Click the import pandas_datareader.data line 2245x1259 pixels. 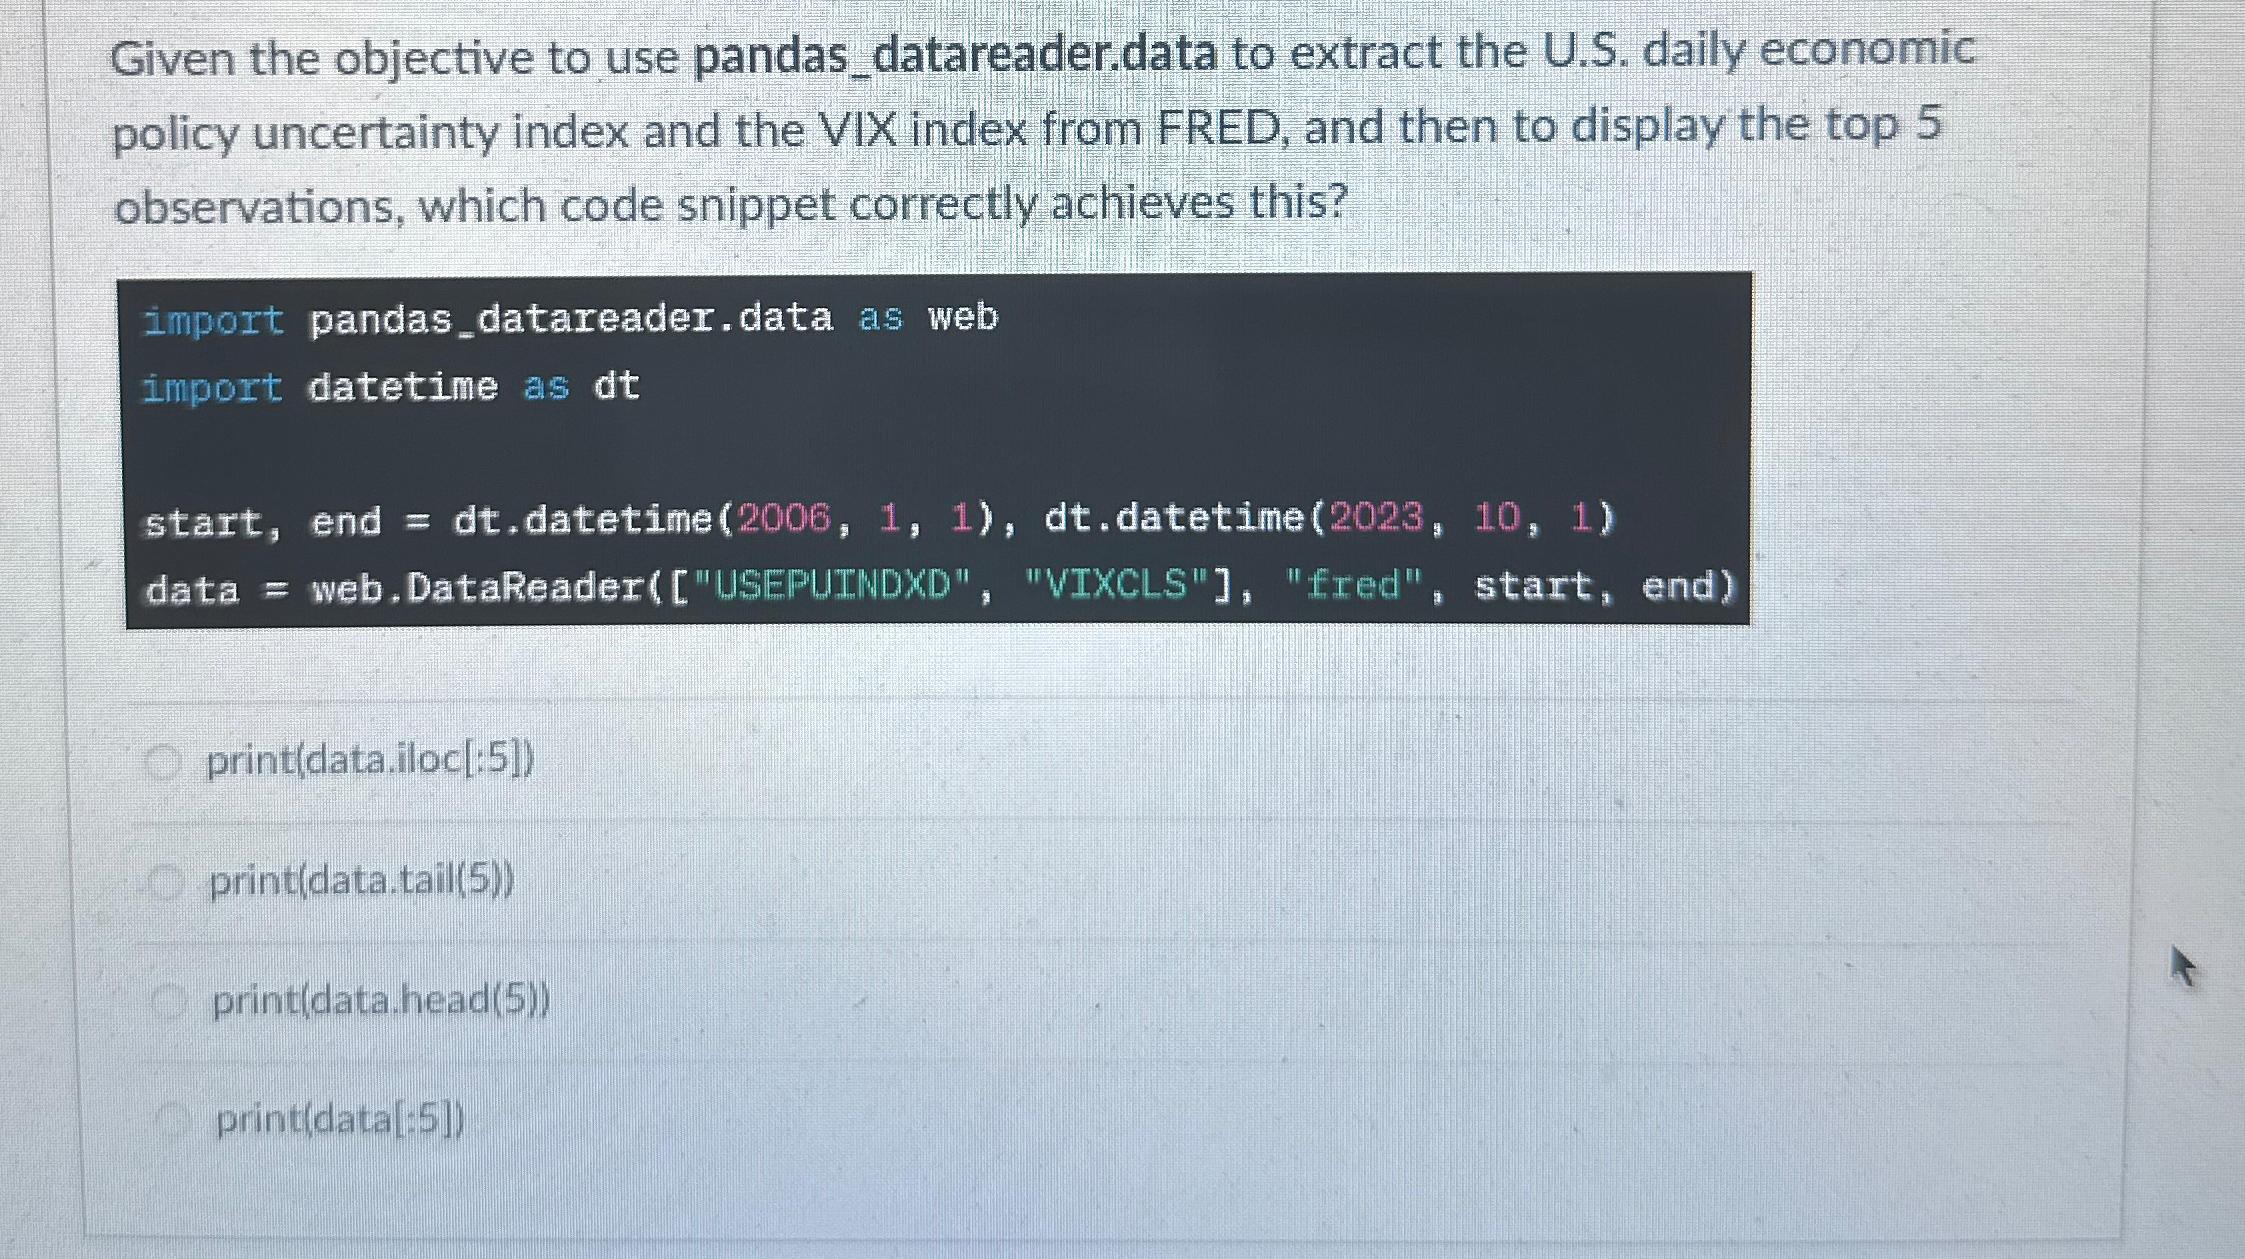pyautogui.click(x=570, y=318)
